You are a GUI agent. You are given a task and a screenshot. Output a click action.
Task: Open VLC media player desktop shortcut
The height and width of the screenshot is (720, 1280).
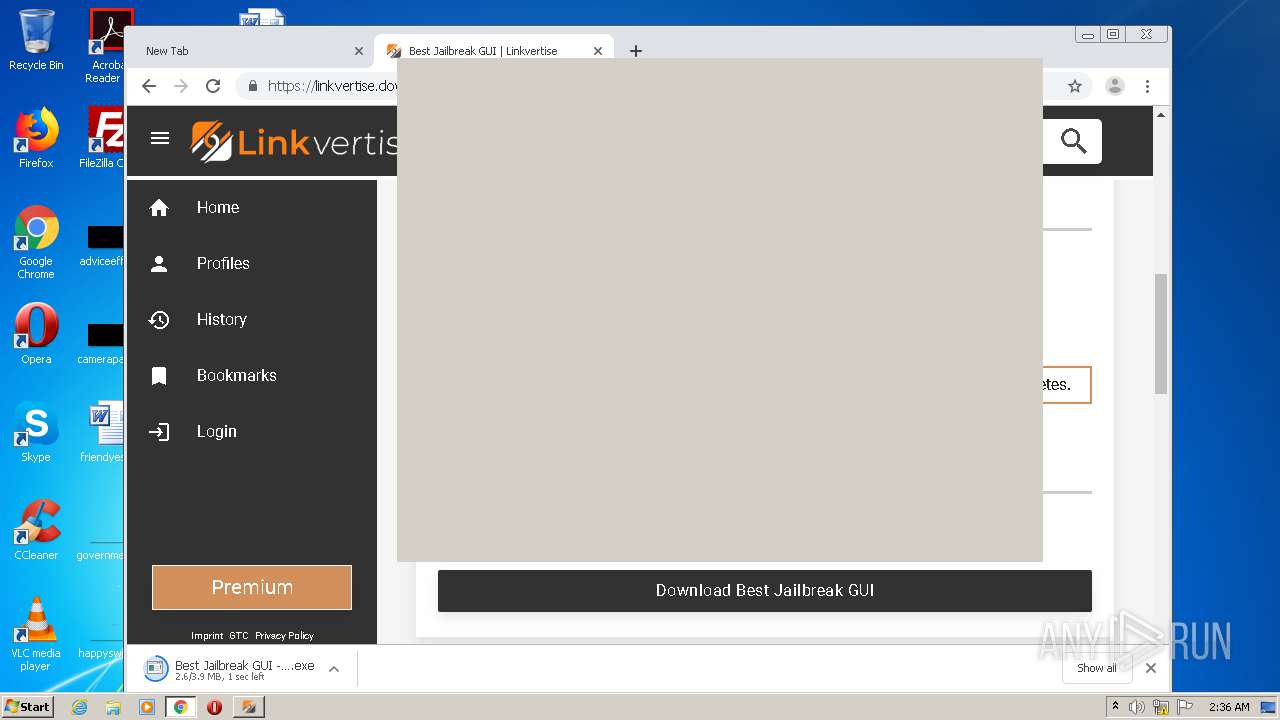[36, 634]
